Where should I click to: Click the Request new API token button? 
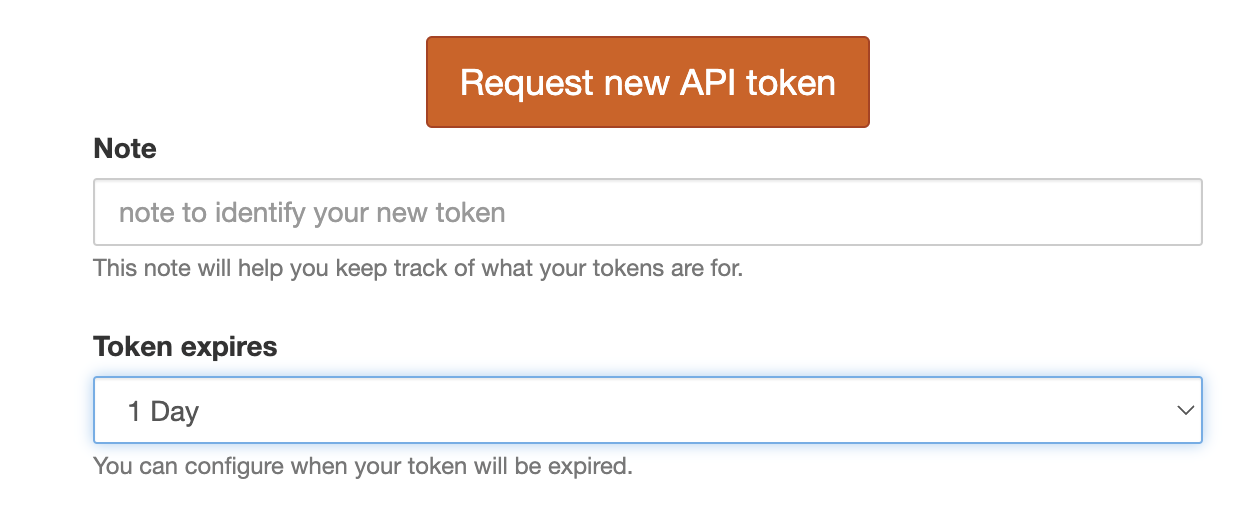(648, 82)
